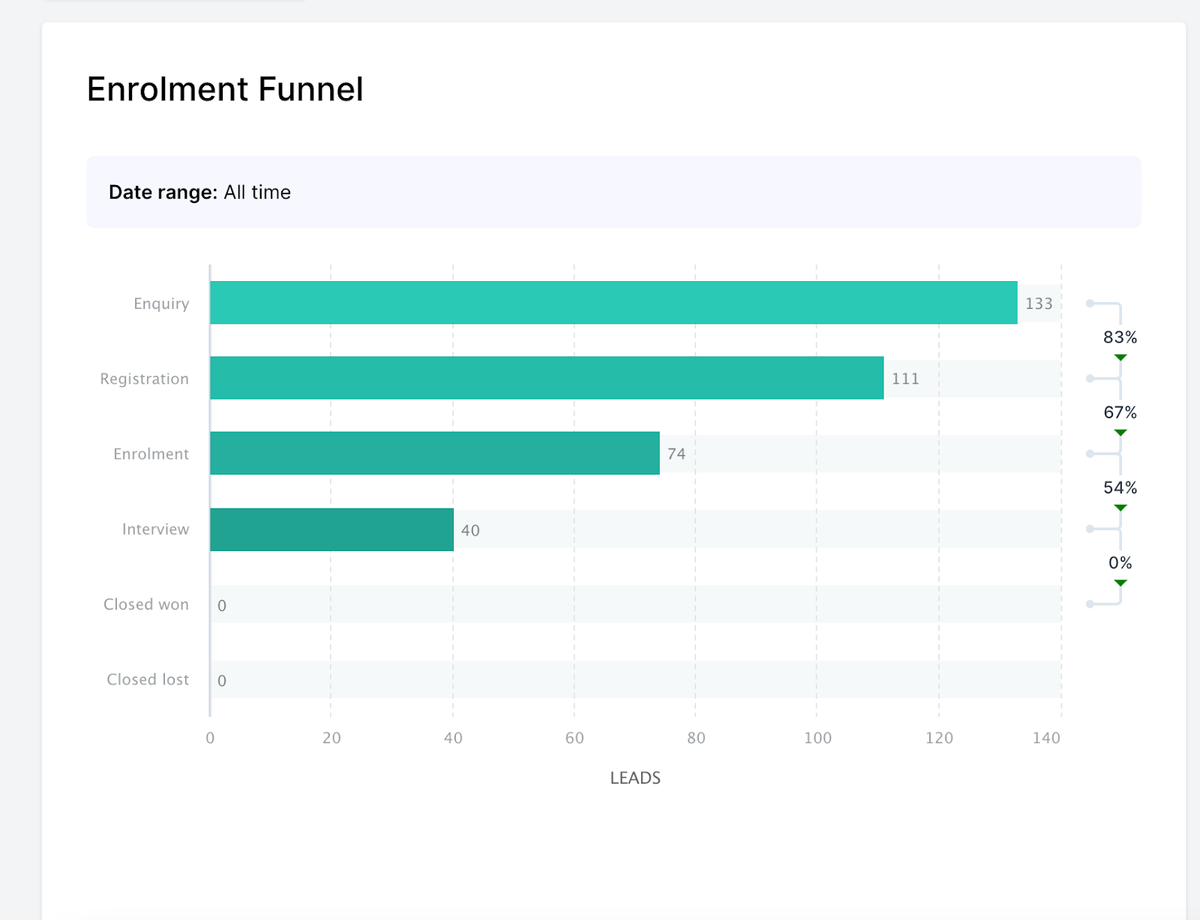Click the 0% conversion rate
This screenshot has width=1200, height=920.
[x=1120, y=563]
